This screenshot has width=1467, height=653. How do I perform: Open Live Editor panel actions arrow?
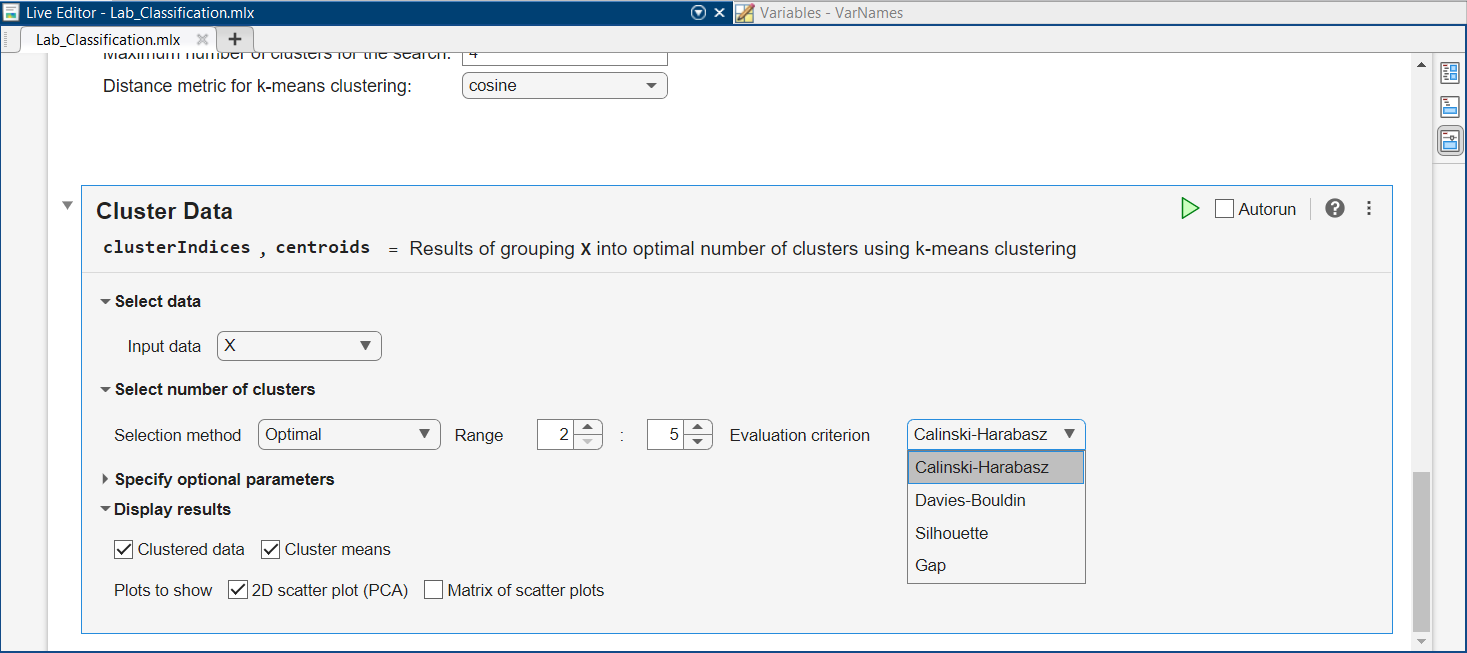[699, 13]
